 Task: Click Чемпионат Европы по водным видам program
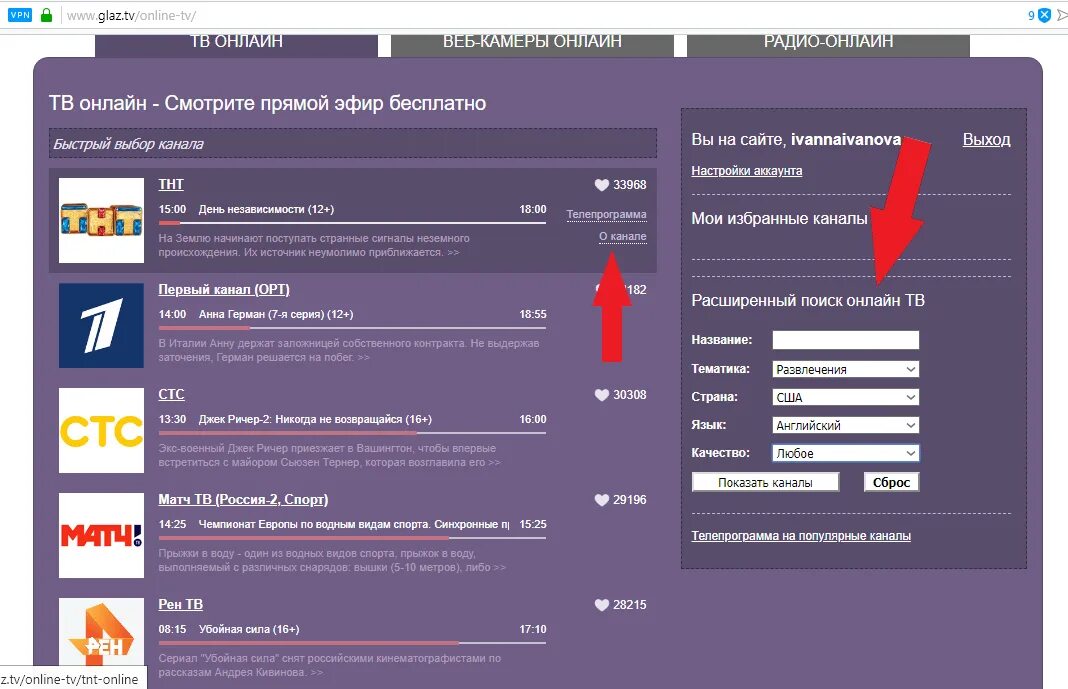tap(354, 524)
